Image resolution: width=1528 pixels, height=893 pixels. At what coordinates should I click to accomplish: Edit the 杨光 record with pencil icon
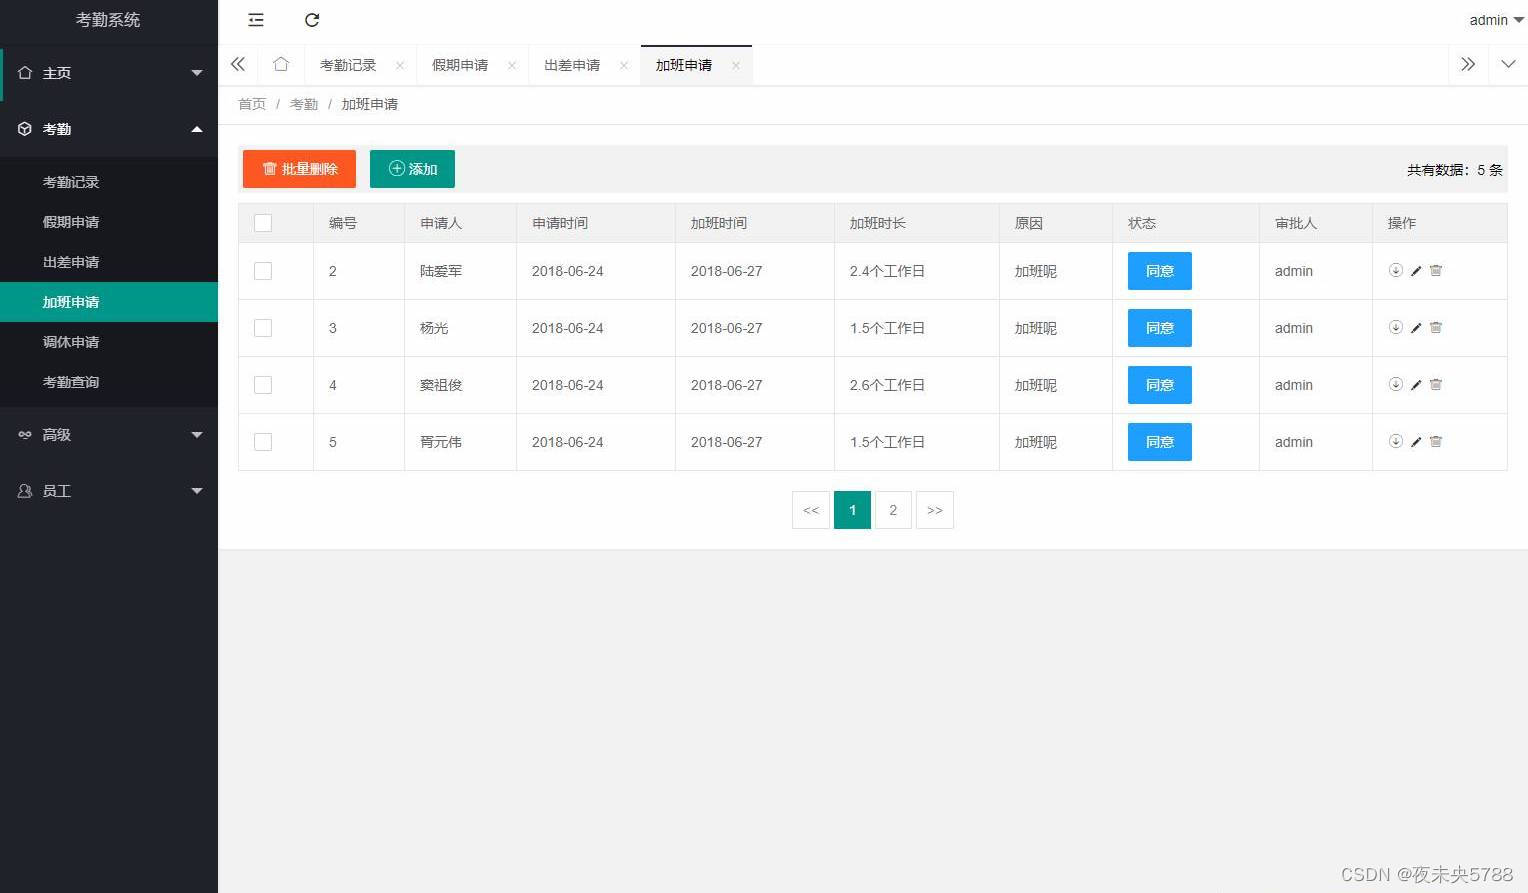tap(1416, 328)
